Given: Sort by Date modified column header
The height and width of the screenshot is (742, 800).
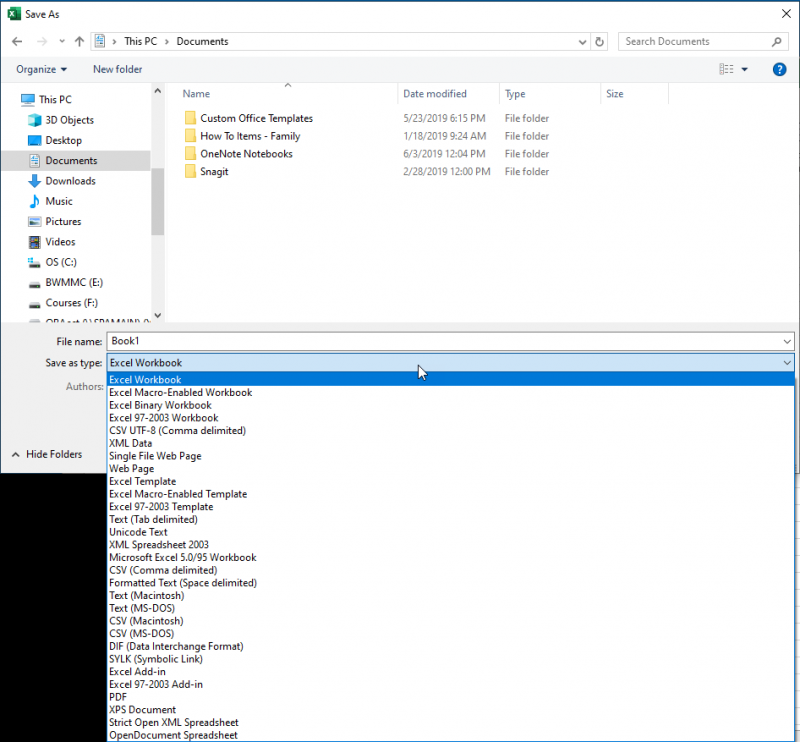Looking at the screenshot, I should click(x=435, y=94).
